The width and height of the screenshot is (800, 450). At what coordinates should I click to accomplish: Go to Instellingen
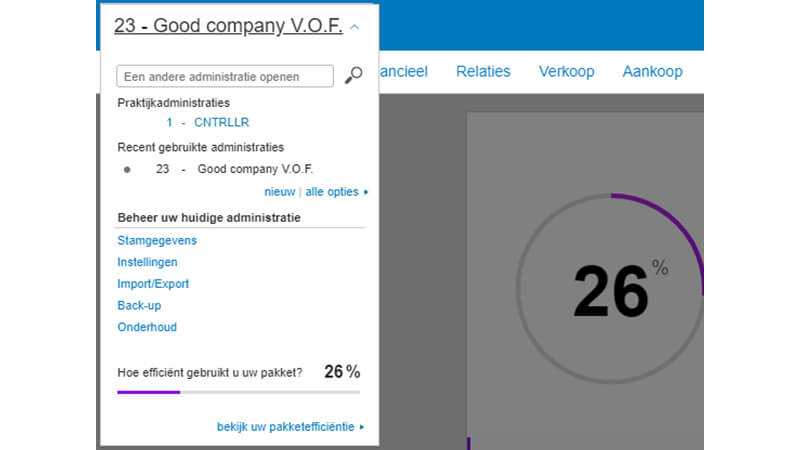147,262
